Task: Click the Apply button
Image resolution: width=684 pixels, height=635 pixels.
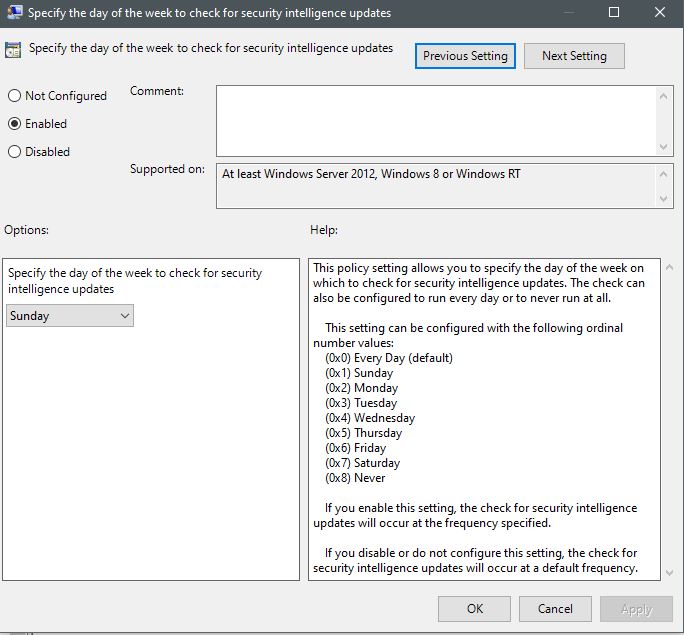Action: coord(636,609)
